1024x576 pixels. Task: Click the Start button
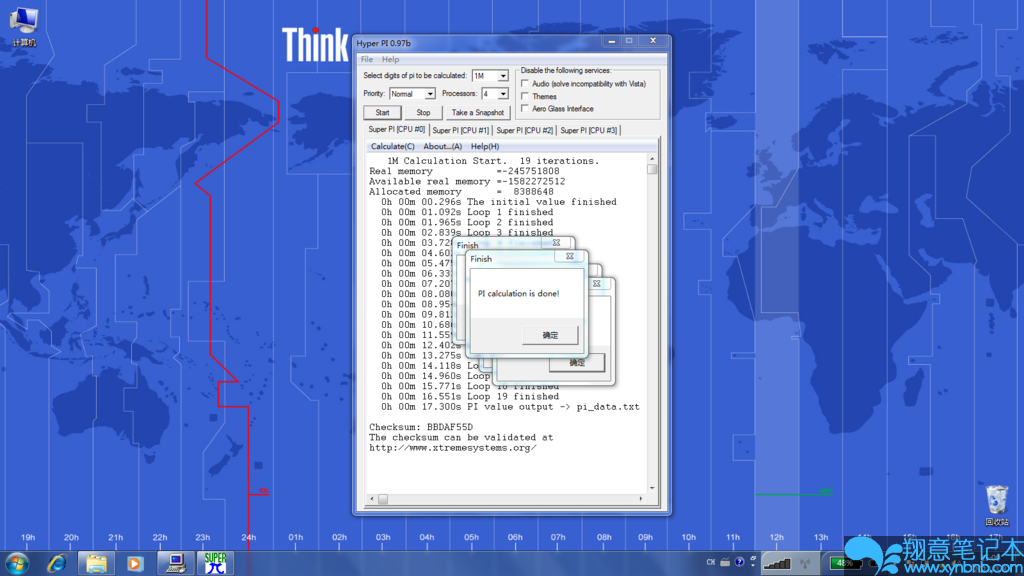[383, 112]
